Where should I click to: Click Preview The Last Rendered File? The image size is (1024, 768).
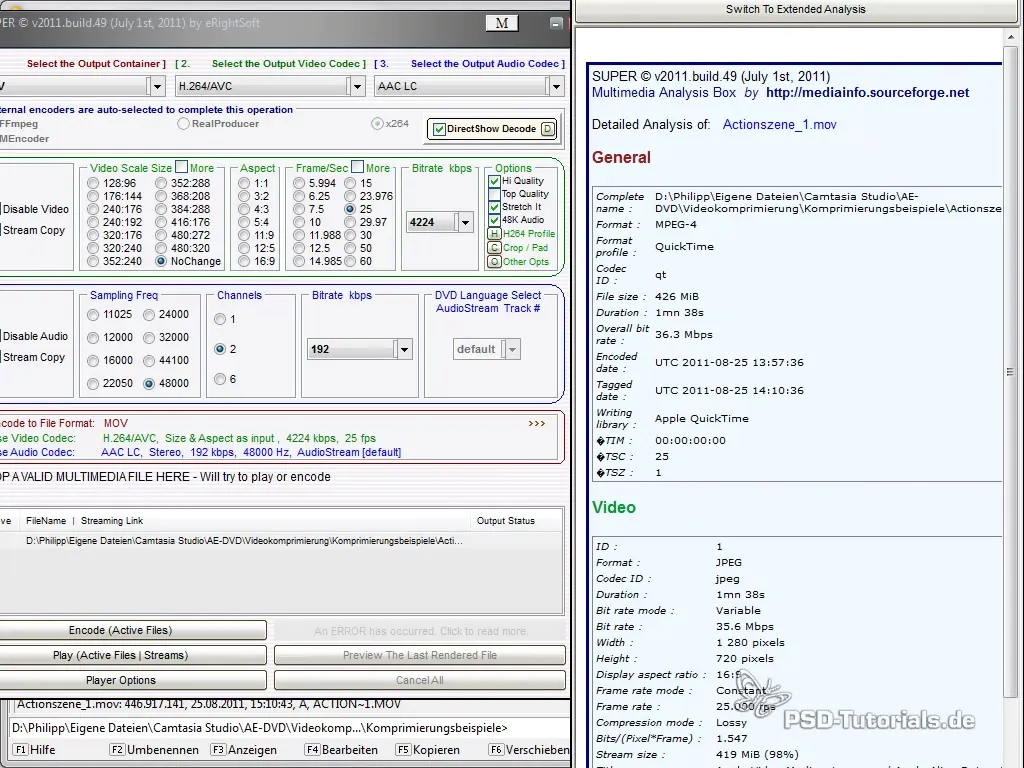pos(420,655)
